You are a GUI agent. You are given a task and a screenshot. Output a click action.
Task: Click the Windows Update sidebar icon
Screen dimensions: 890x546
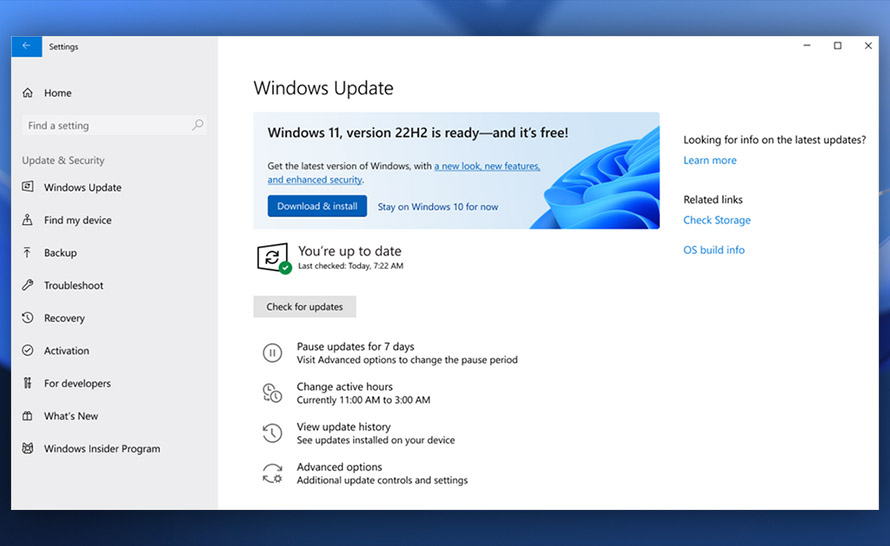pyautogui.click(x=27, y=187)
